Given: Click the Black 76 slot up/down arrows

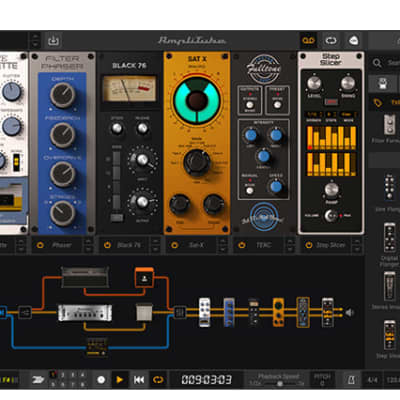Looking at the screenshot, I should tap(156, 245).
